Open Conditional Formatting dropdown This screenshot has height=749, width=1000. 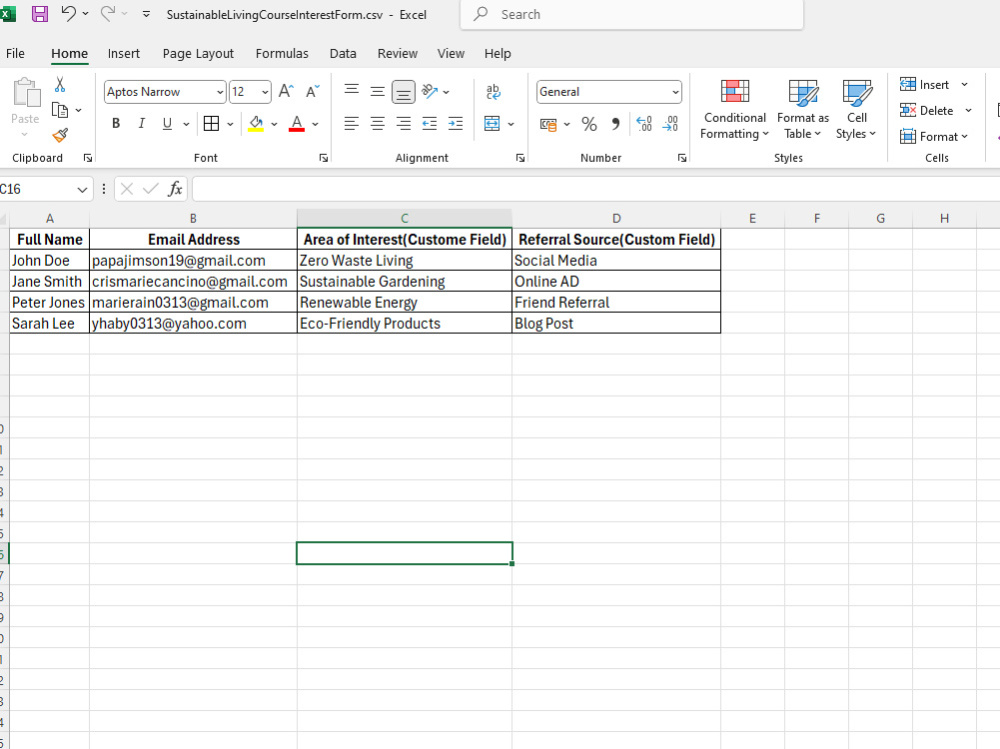coord(734,109)
